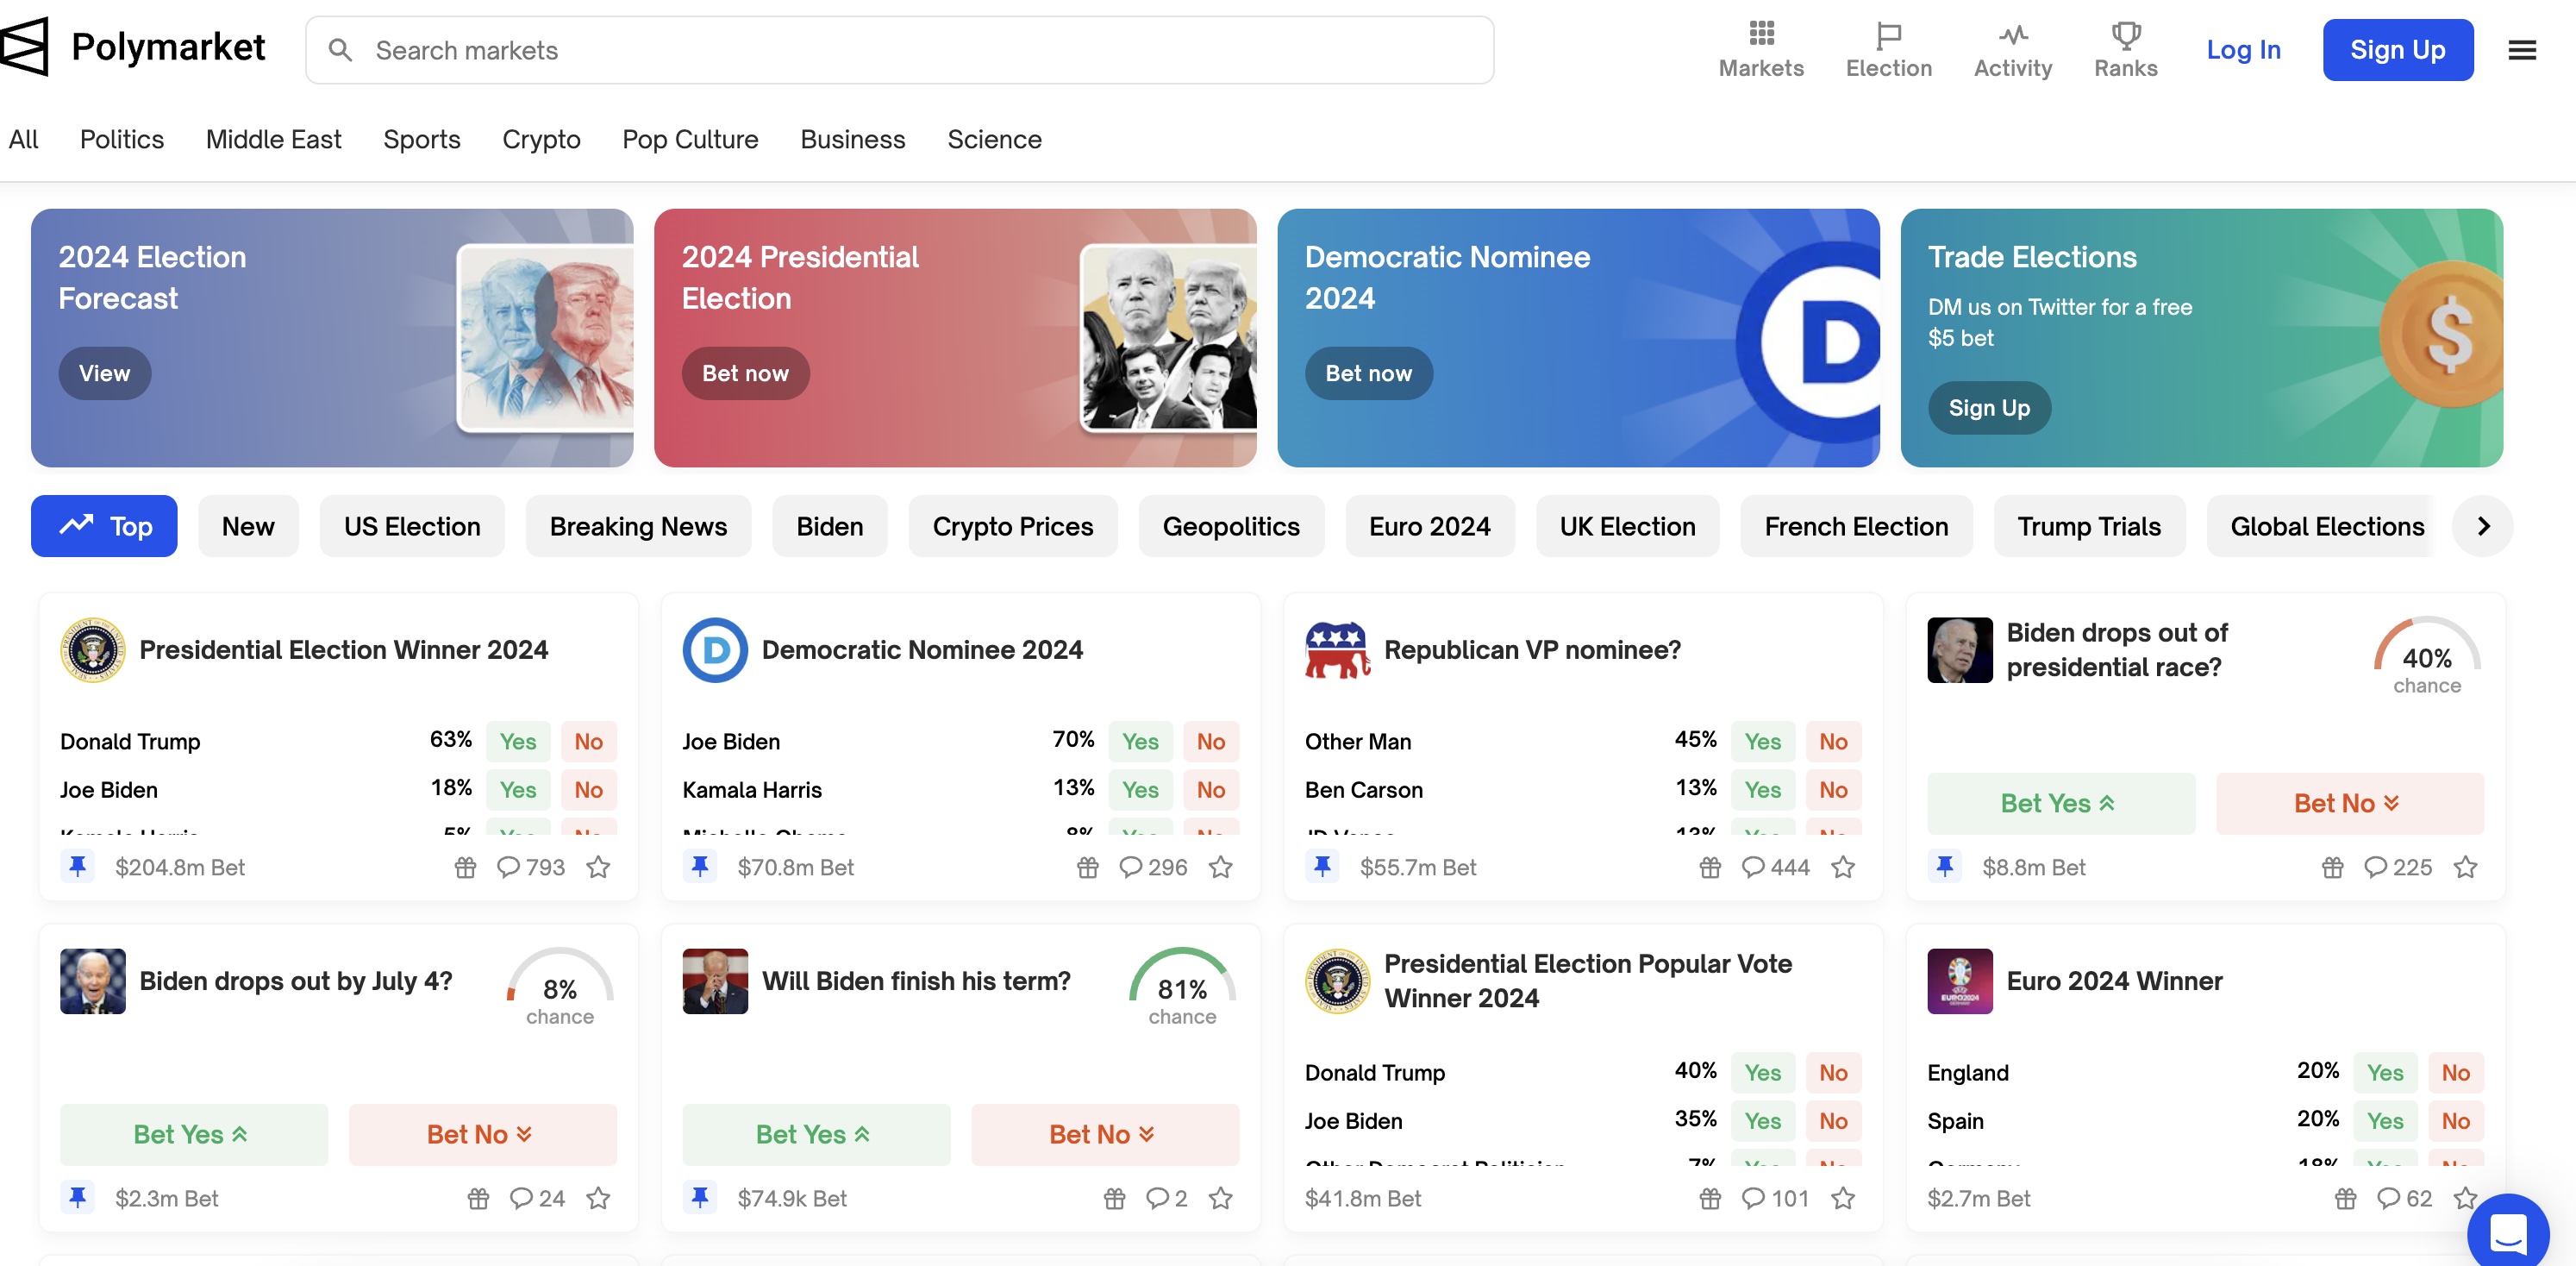Click the 81% chance gauge

(x=1182, y=988)
